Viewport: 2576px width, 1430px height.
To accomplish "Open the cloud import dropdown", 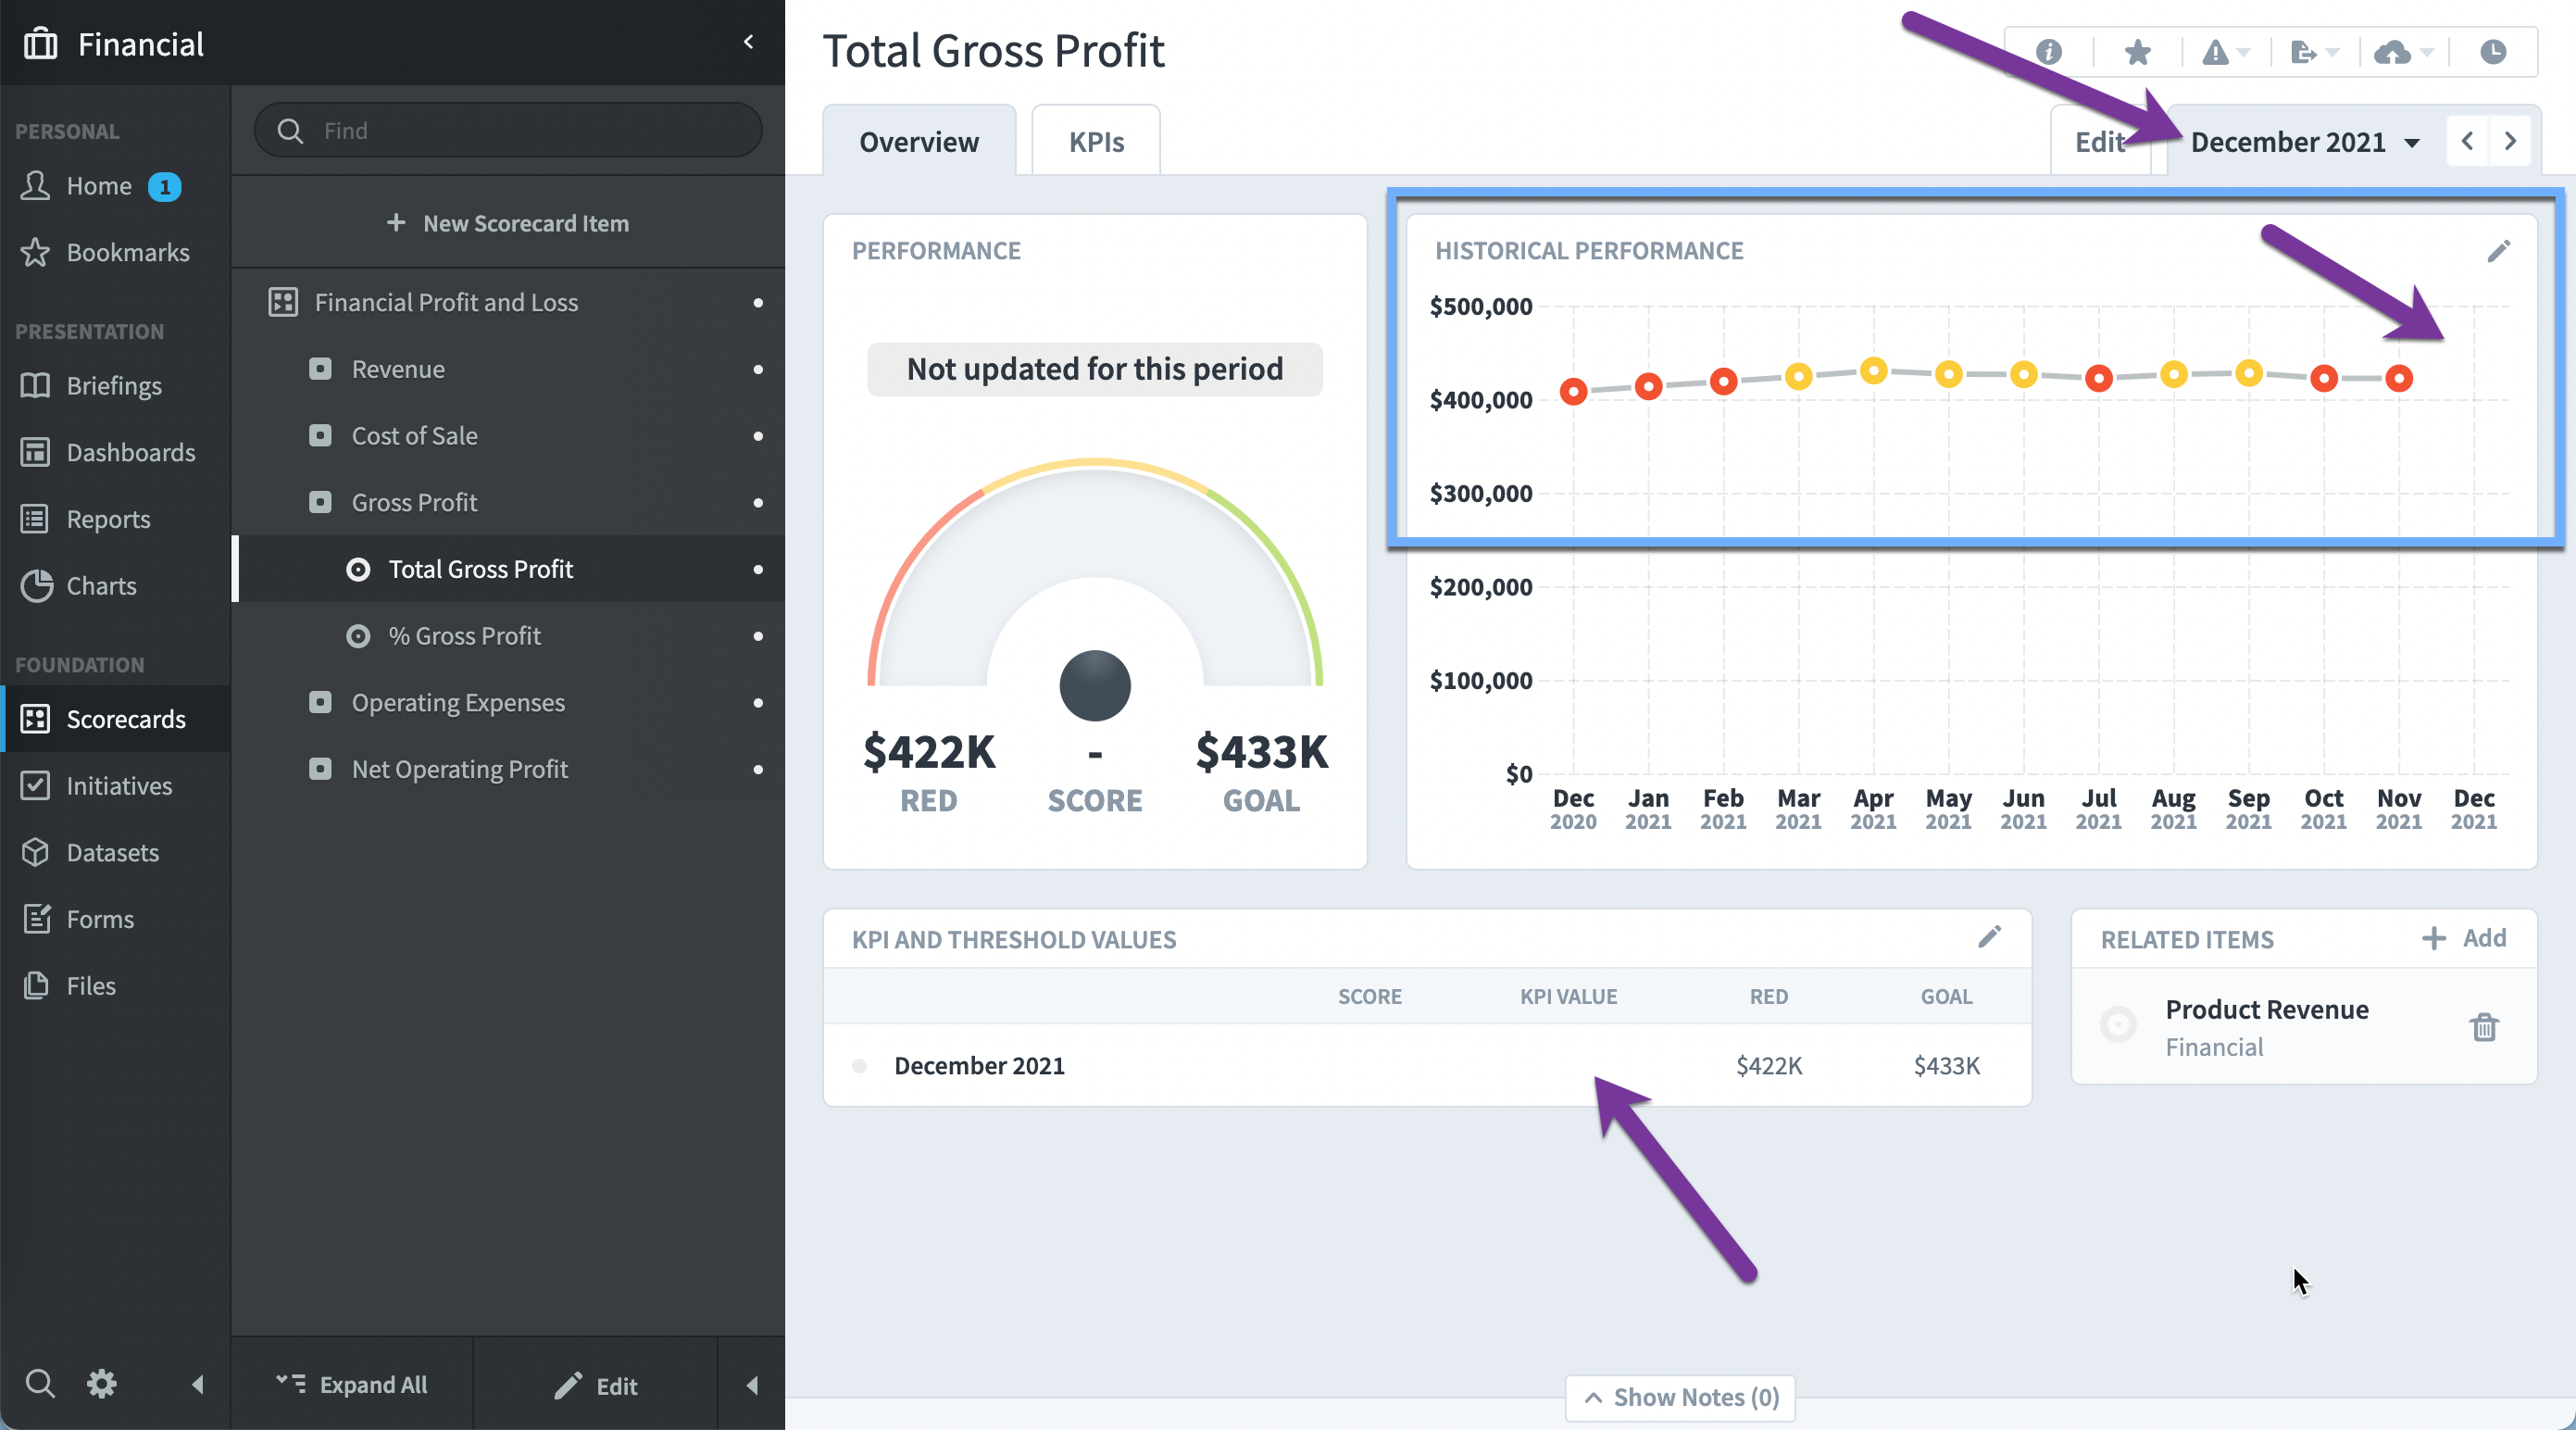I will pos(2403,52).
